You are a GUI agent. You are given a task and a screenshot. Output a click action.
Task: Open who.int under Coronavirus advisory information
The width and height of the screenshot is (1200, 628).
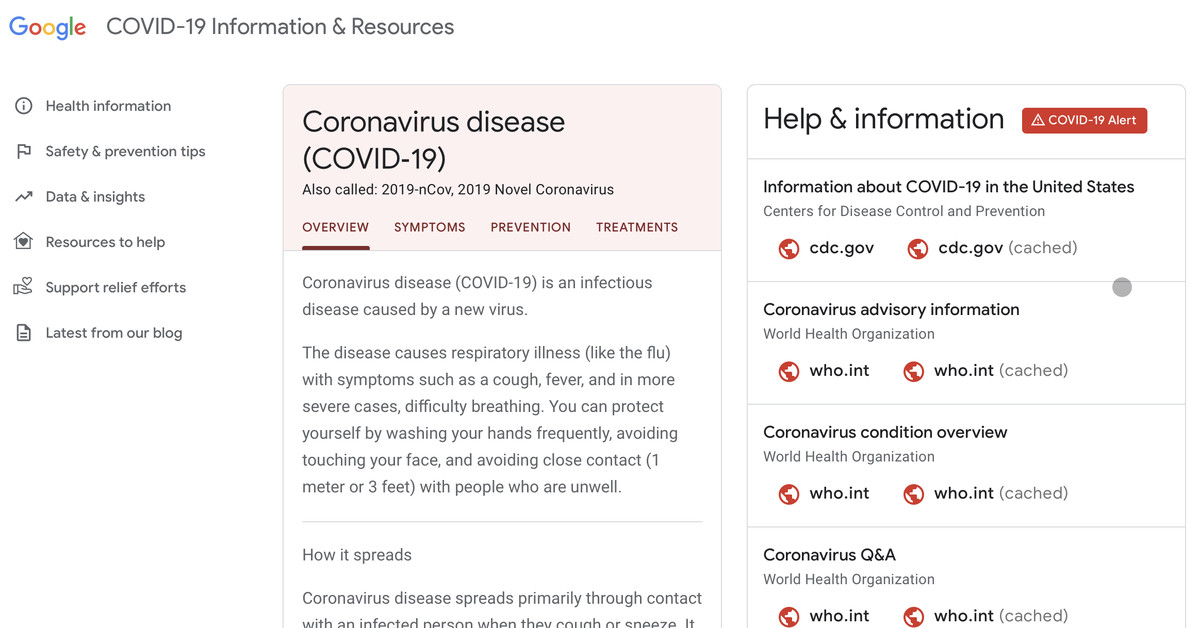tap(839, 370)
